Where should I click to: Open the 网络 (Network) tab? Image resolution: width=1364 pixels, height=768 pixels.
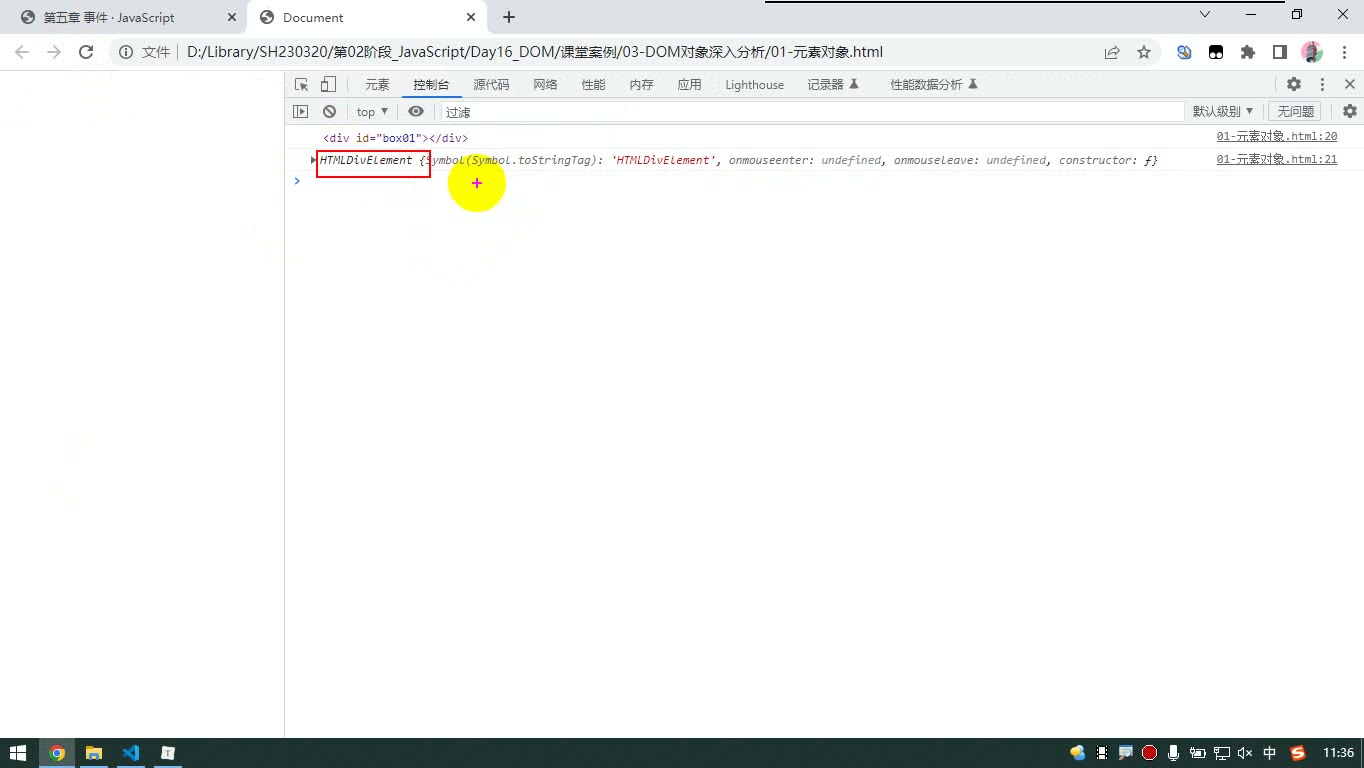click(x=545, y=85)
